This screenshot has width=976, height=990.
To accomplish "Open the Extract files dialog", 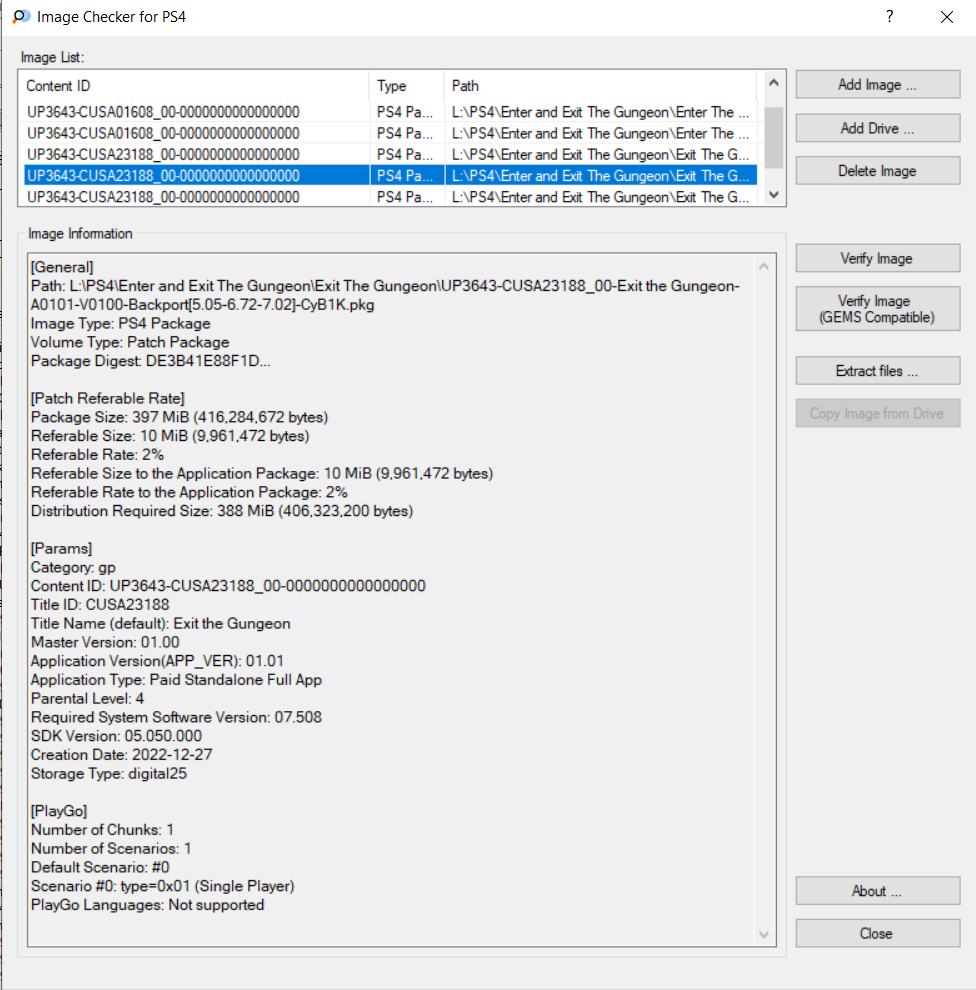I will (x=877, y=371).
